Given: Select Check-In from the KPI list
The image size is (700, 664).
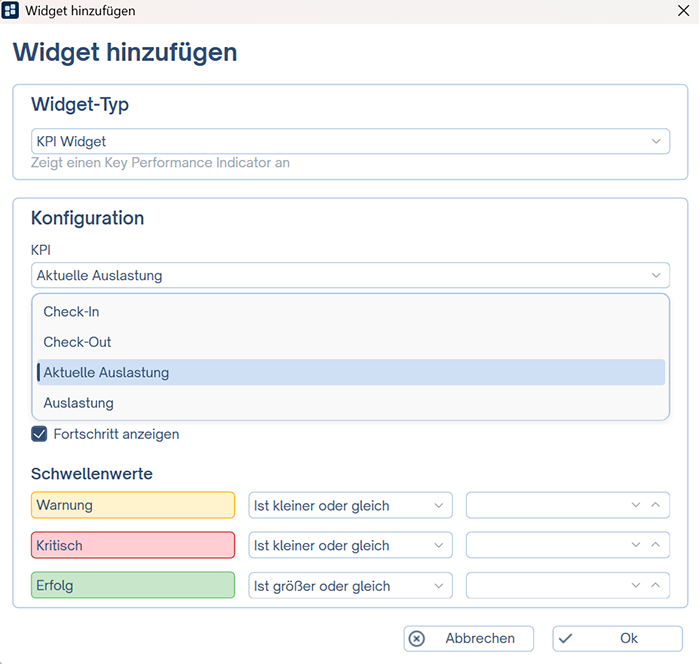Looking at the screenshot, I should pyautogui.click(x=72, y=312).
